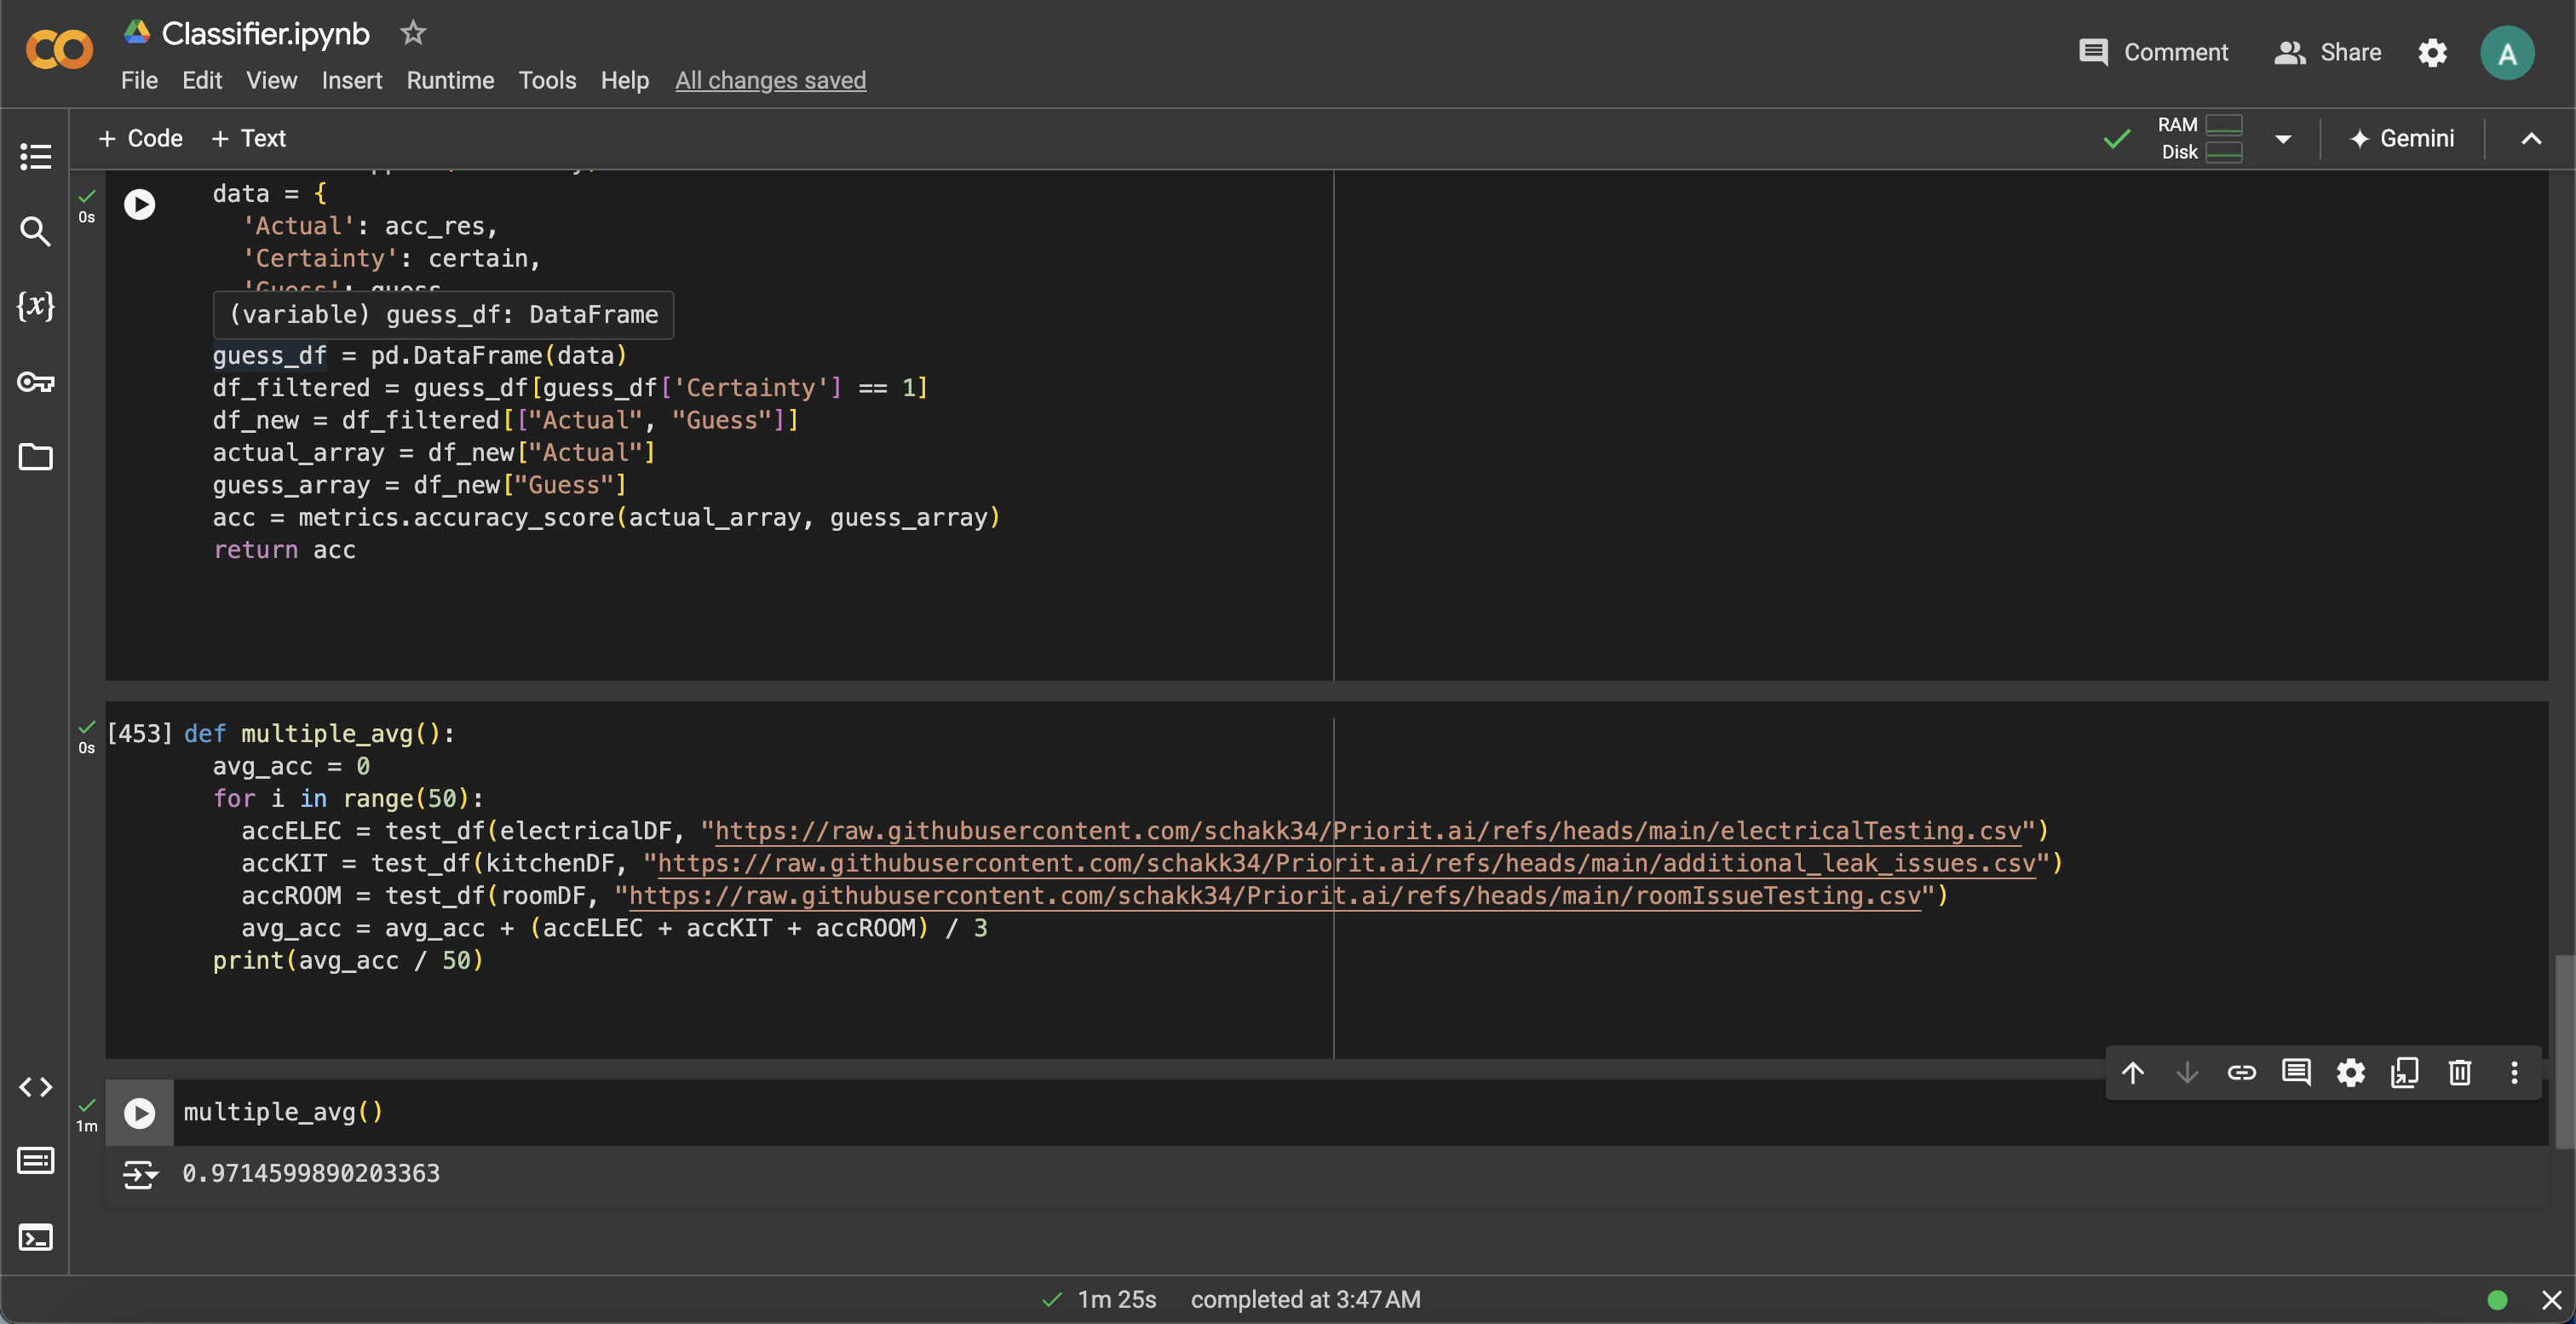2576x1324 pixels.
Task: Expand the RAM and Disk resources dropdown
Action: coord(2283,139)
